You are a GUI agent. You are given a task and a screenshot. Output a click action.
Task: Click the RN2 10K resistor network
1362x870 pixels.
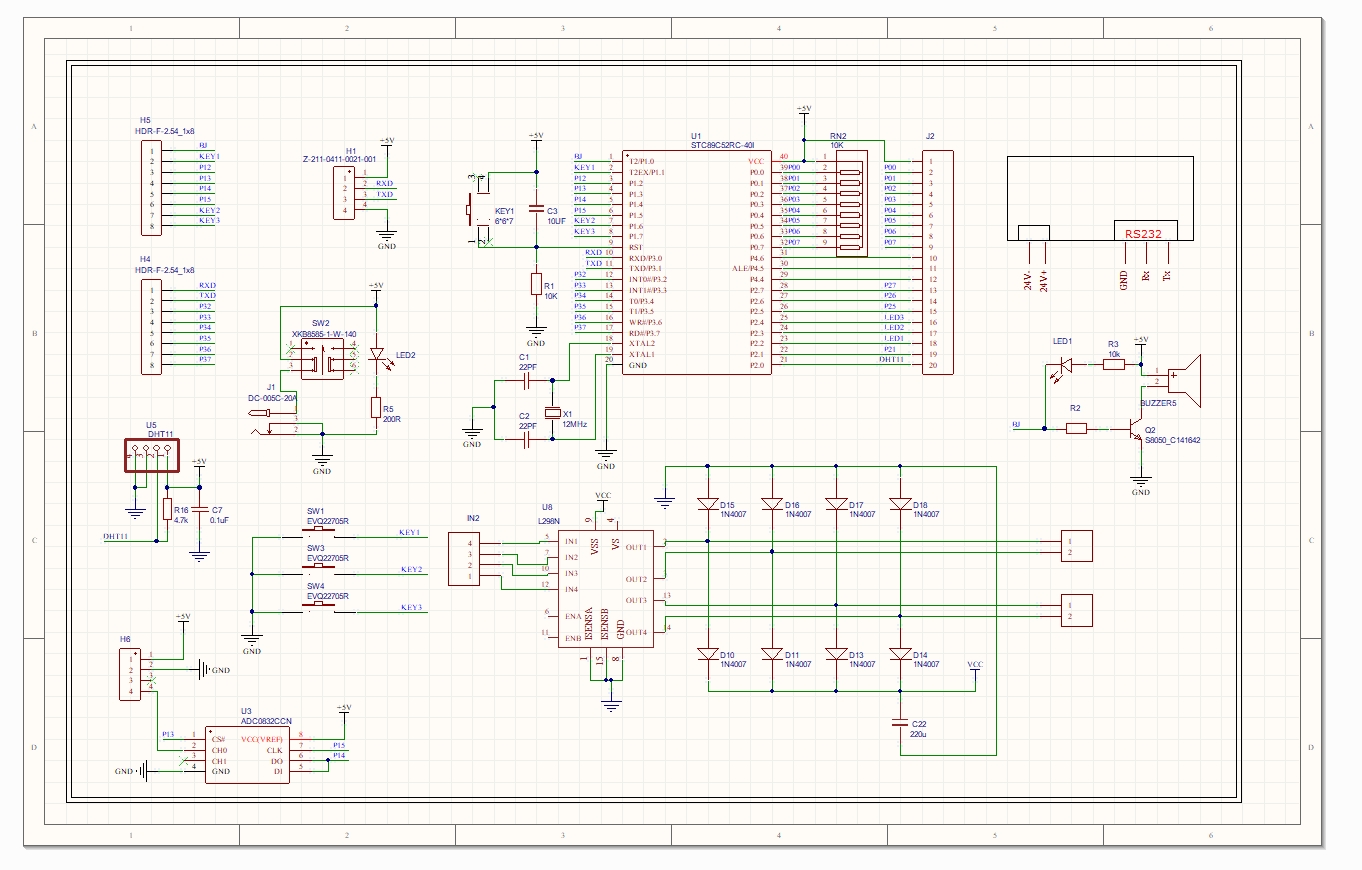(x=849, y=204)
